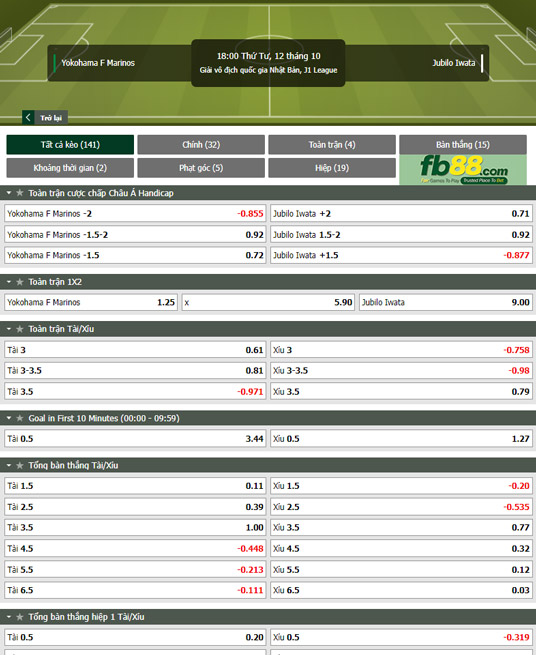
Task: Show the Hiệp (19) markets tab
Action: 332,168
